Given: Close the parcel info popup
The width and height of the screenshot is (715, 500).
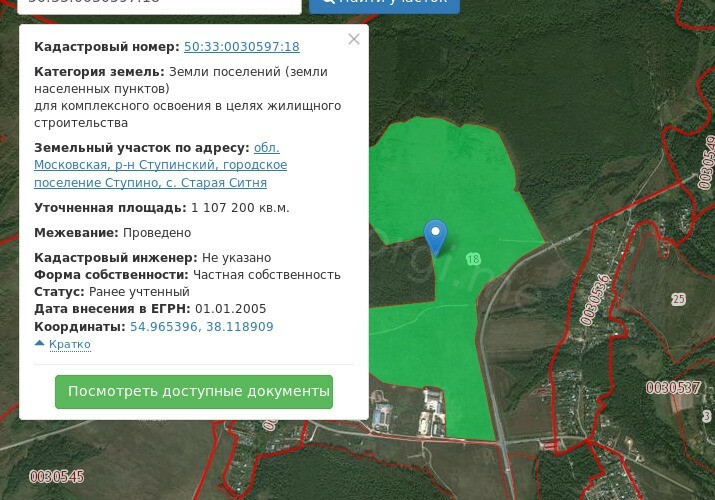Looking at the screenshot, I should (353, 40).
